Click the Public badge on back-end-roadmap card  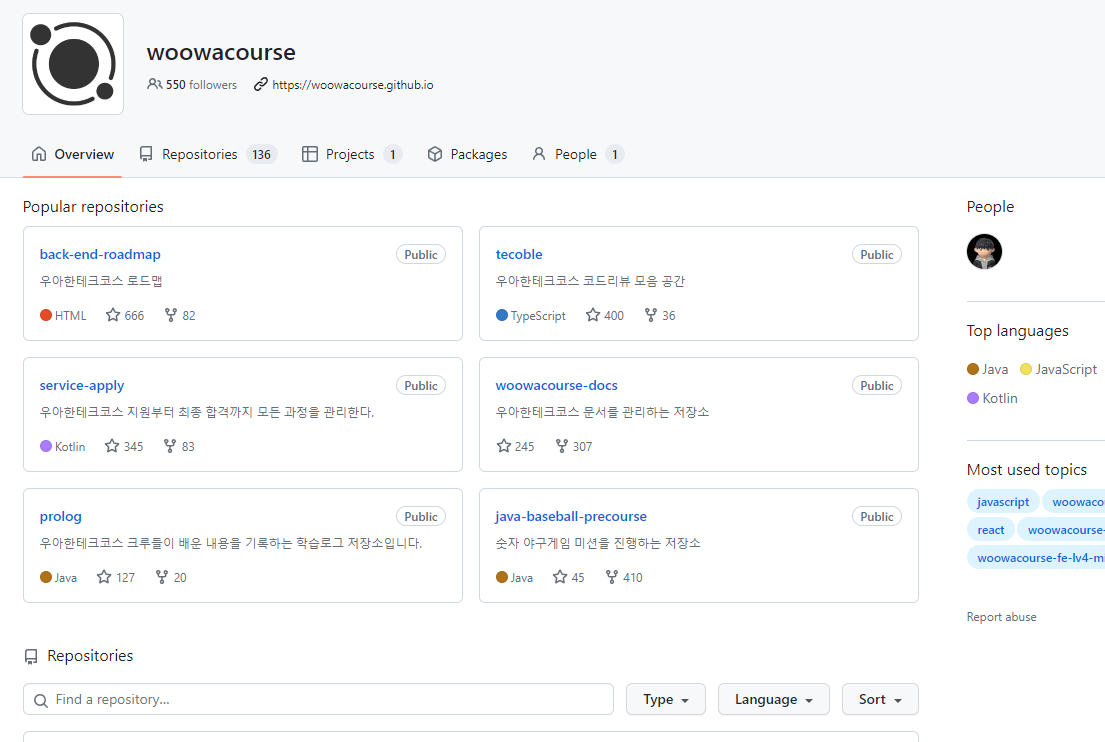pos(421,254)
